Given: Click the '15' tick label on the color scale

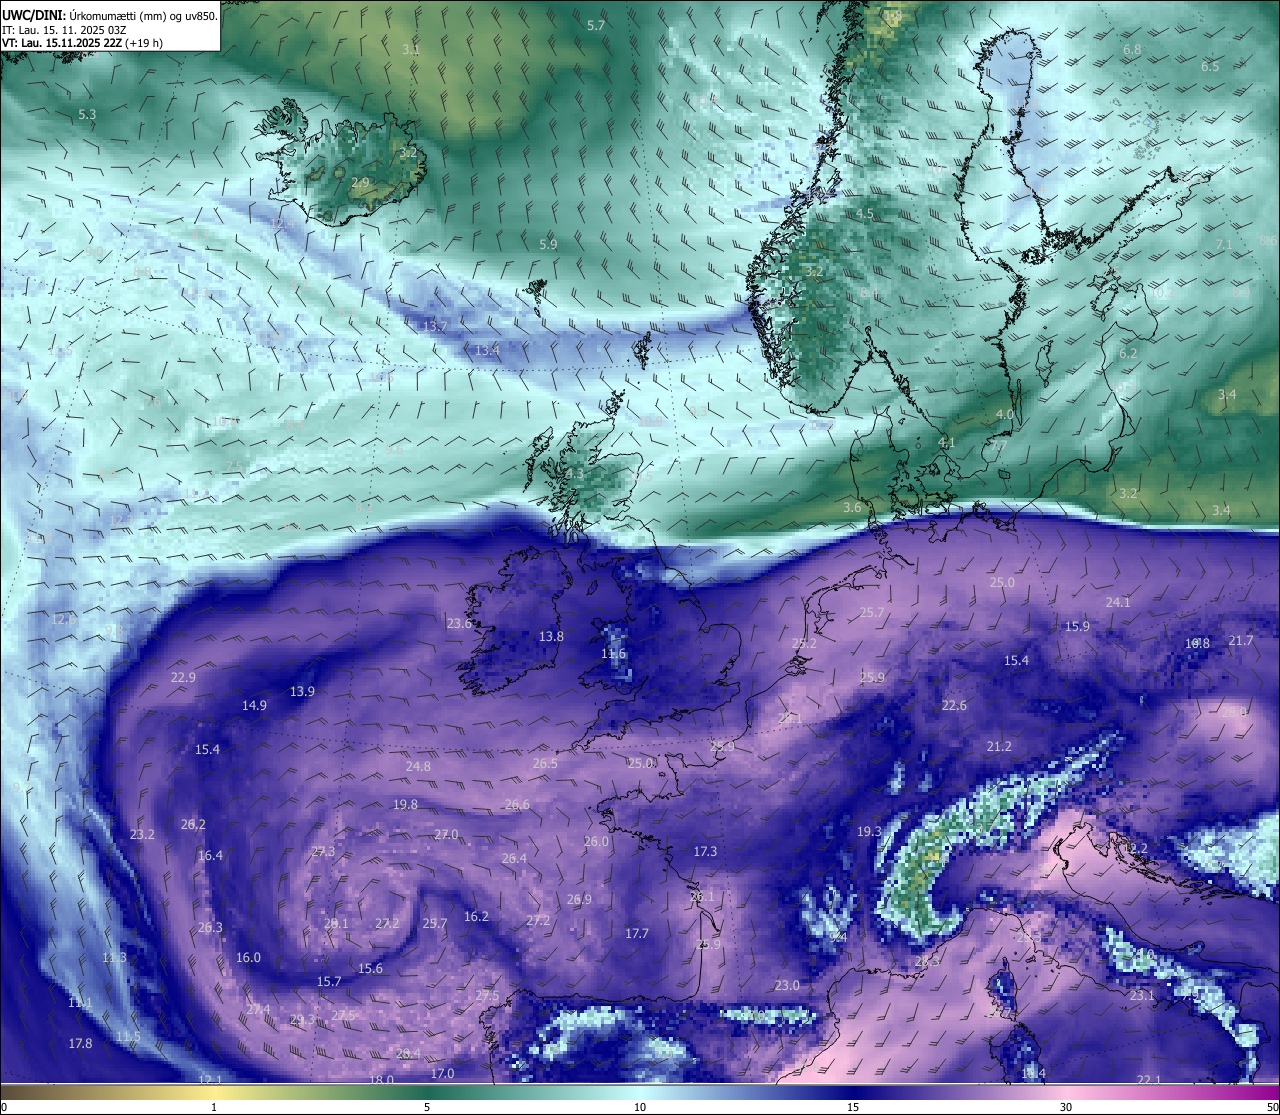Looking at the screenshot, I should click(x=852, y=1107).
